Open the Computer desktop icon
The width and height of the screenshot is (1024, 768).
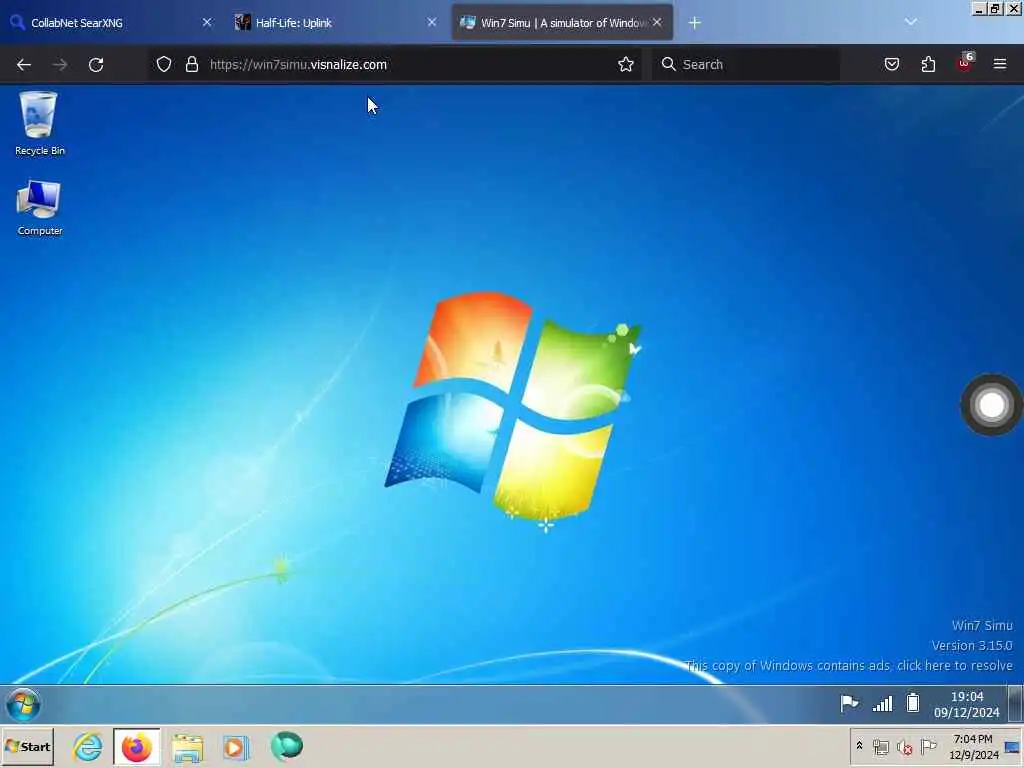coord(39,208)
